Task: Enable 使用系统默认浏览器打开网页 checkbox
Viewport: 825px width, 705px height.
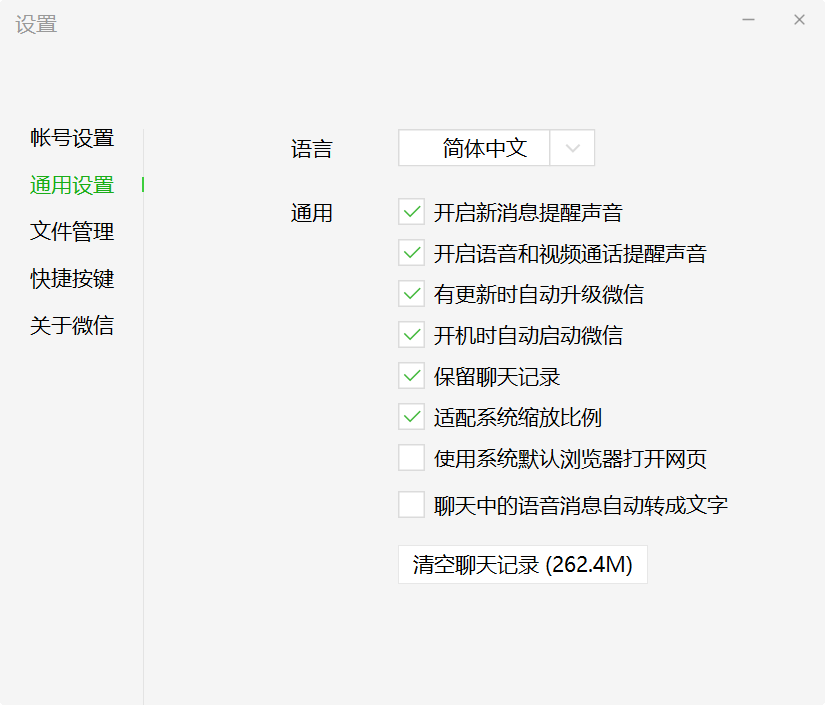Action: (x=411, y=458)
